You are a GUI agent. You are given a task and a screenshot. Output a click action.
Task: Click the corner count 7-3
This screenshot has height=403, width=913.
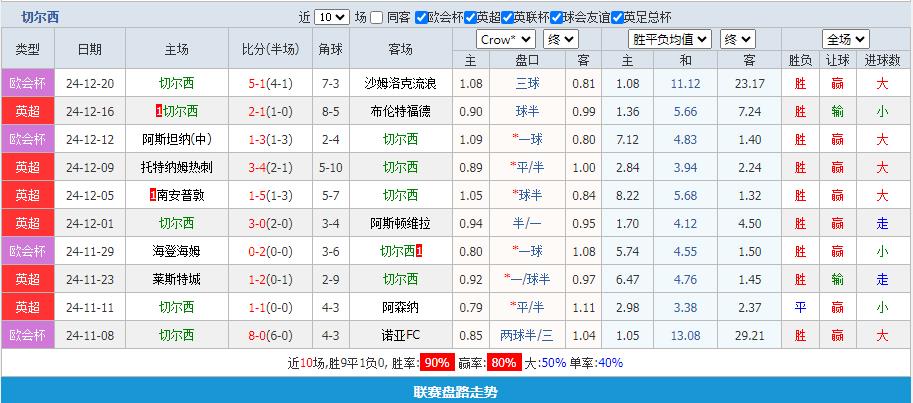pyautogui.click(x=331, y=83)
